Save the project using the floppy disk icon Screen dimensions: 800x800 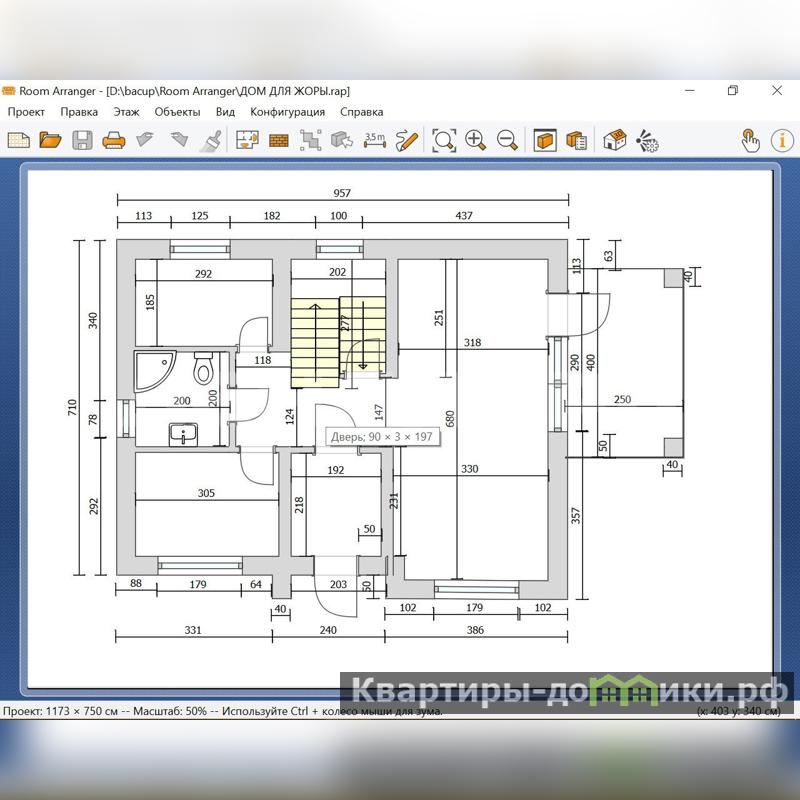82,140
